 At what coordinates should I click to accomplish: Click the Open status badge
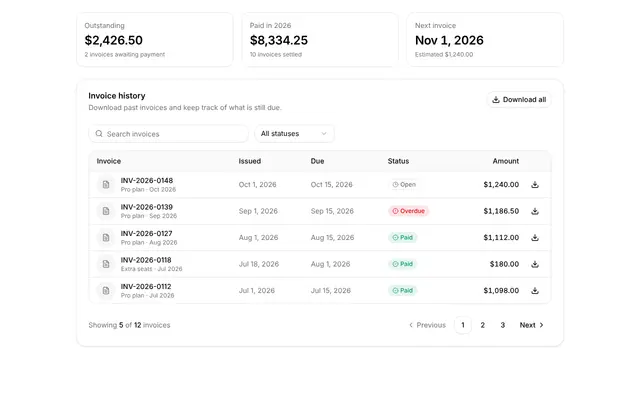click(404, 184)
